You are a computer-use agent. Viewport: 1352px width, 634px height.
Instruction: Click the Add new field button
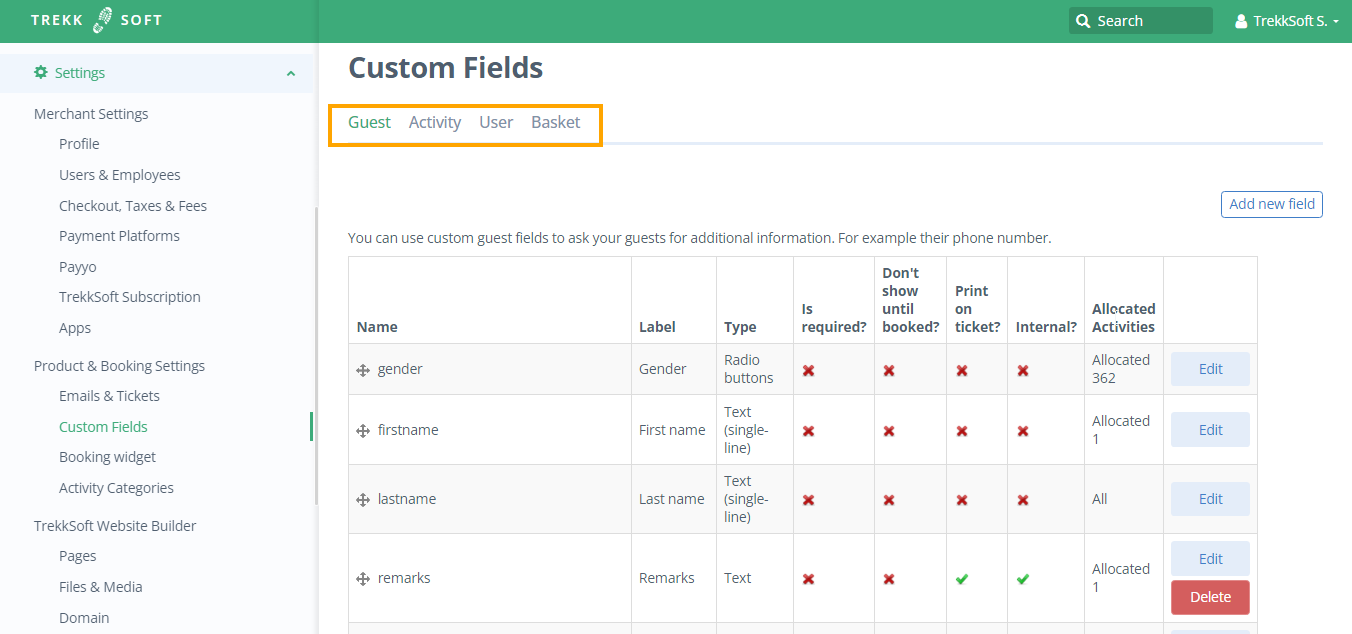(1272, 204)
